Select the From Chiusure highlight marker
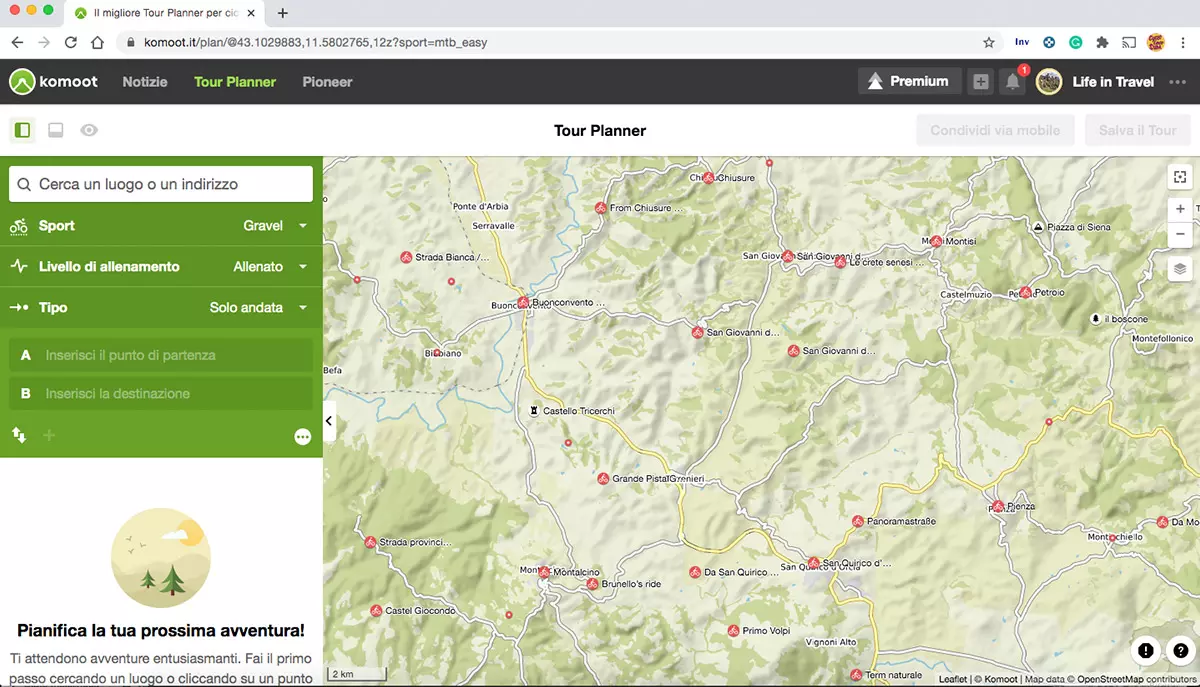The width and height of the screenshot is (1200, 687). pos(600,208)
